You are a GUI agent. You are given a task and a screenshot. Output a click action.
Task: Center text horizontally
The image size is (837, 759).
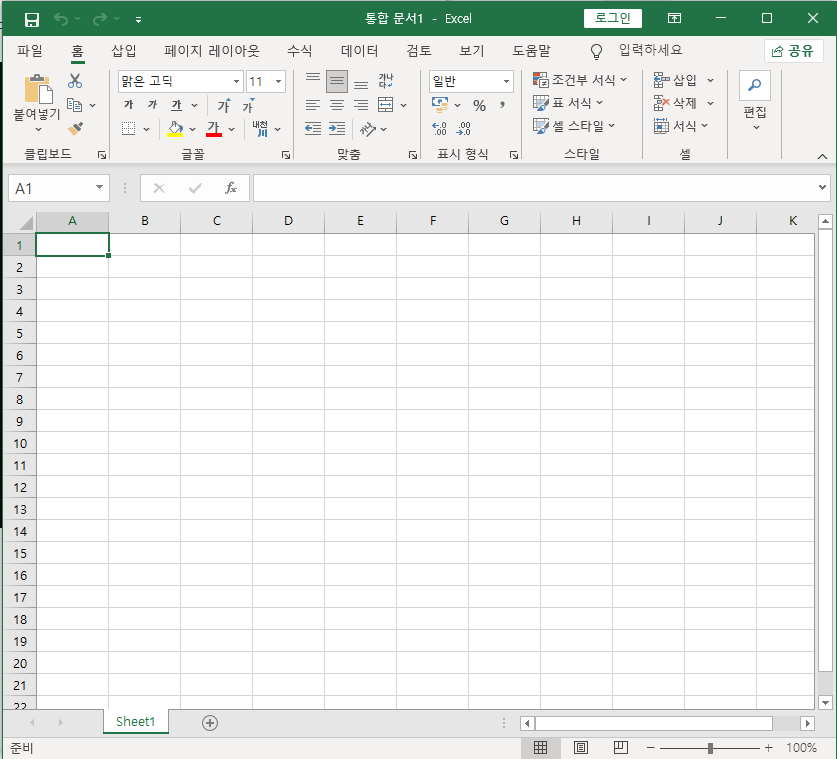(337, 105)
